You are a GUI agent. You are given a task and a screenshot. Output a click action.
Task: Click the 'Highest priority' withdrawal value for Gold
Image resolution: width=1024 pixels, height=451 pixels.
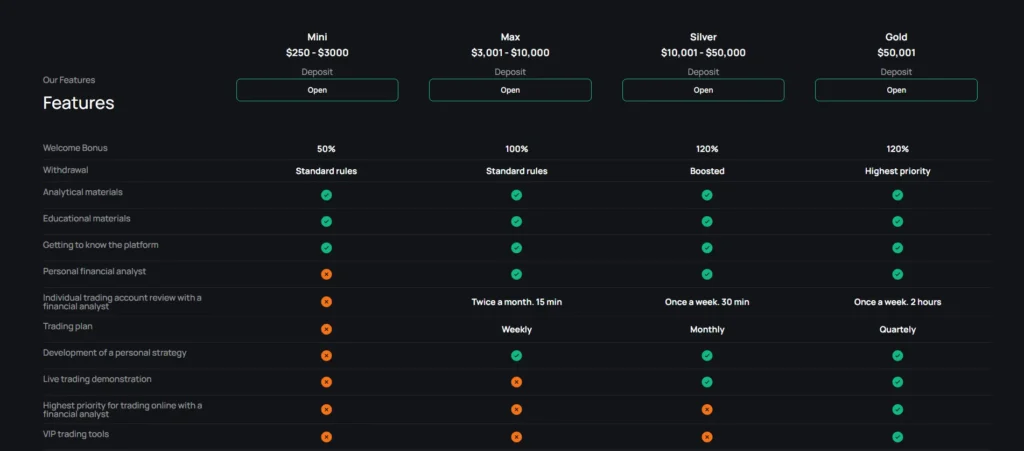(897, 171)
